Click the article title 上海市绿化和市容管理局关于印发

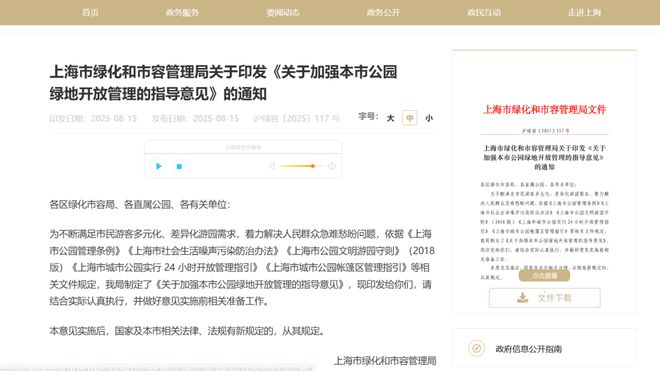click(x=224, y=83)
